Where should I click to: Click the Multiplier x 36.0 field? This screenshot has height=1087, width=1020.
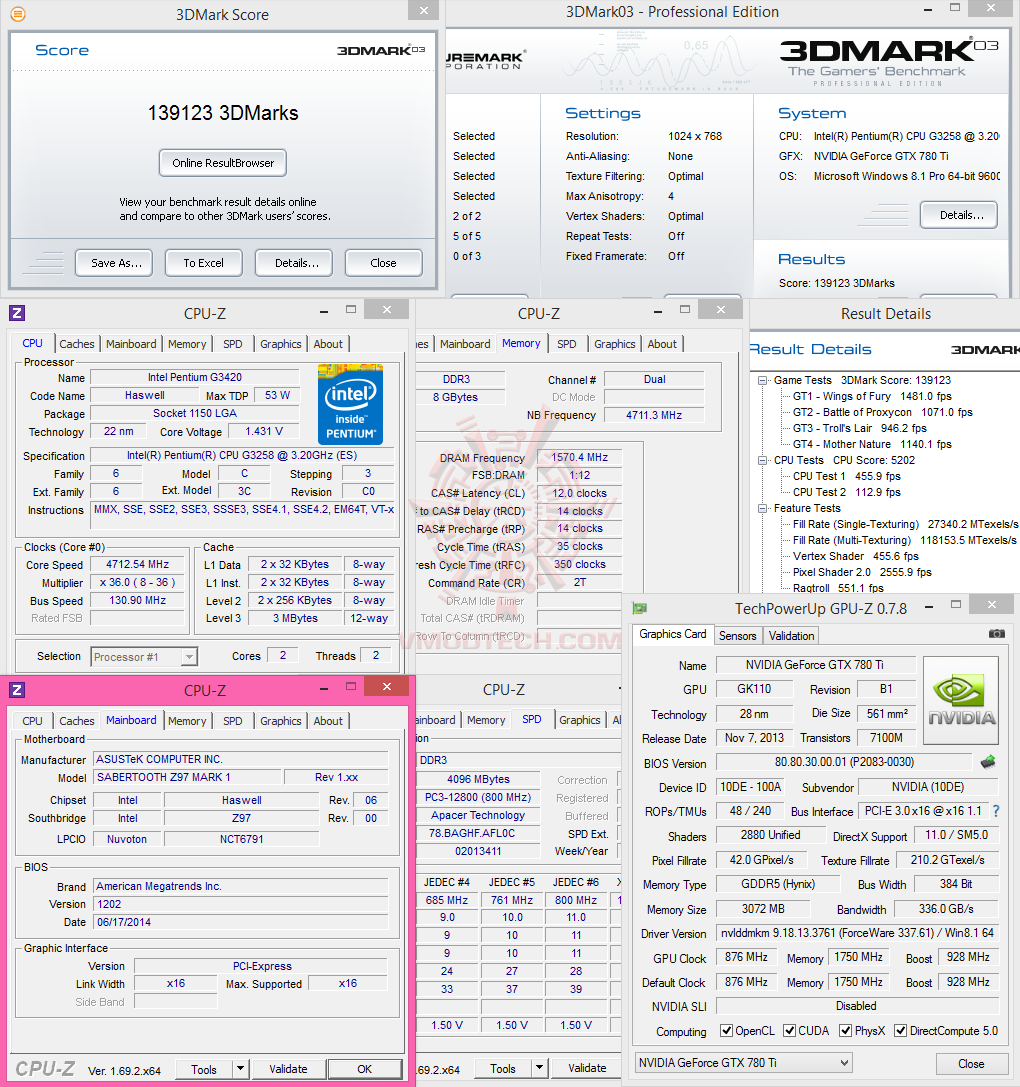(x=137, y=582)
